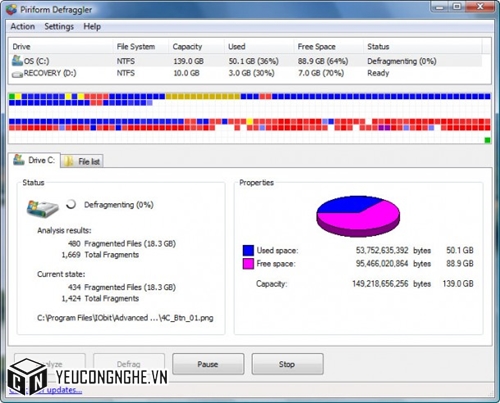Select the OS (C:) drive icon
Image resolution: width=500 pixels, height=403 pixels.
17,61
